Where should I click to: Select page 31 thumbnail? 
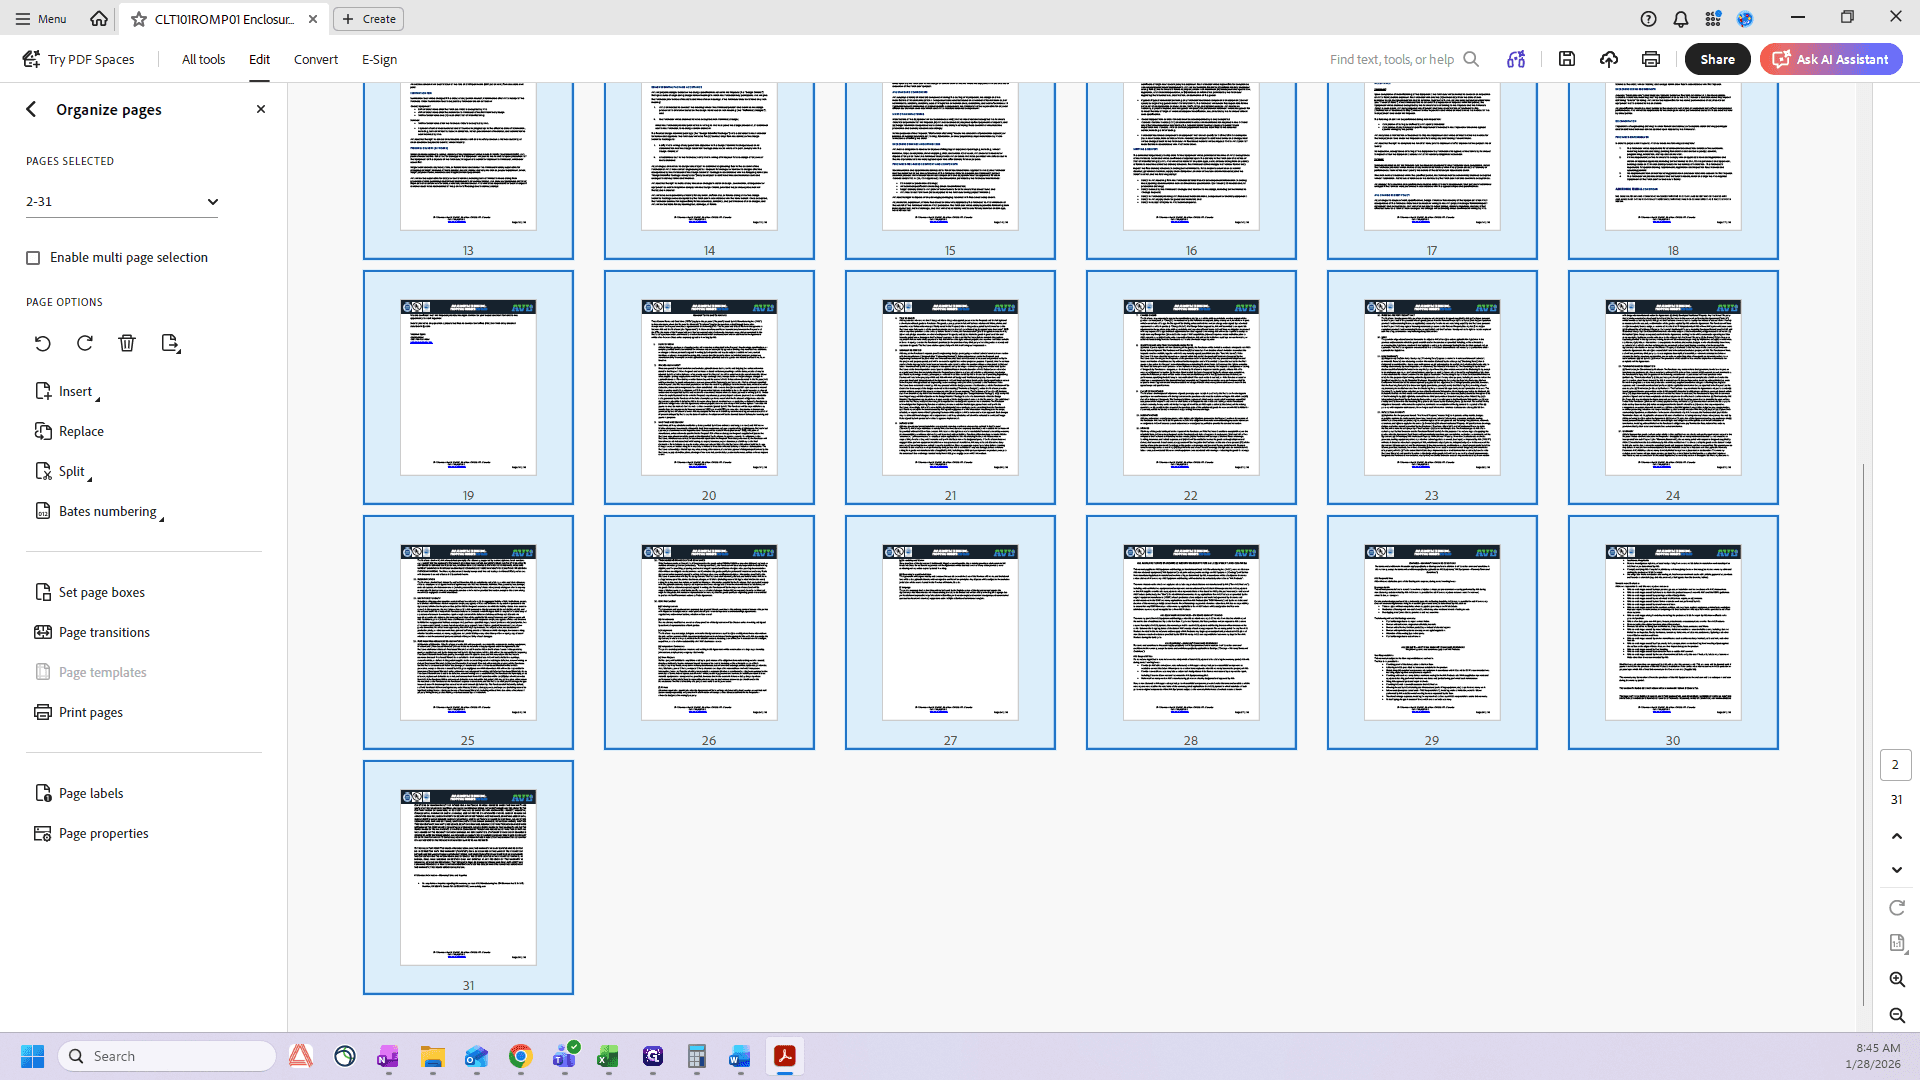468,877
